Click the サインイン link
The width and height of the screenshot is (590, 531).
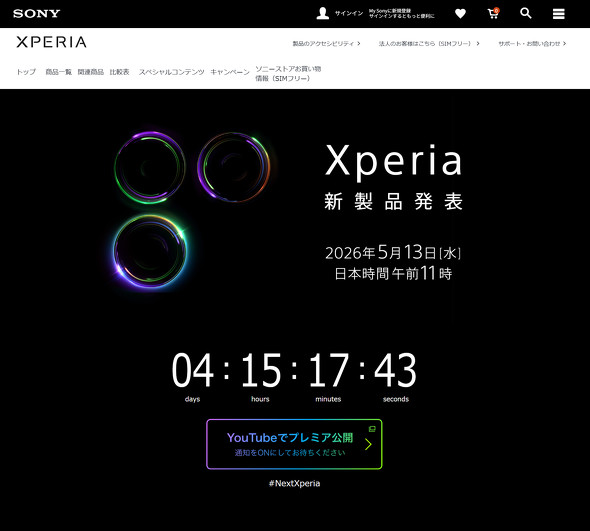tap(349, 13)
